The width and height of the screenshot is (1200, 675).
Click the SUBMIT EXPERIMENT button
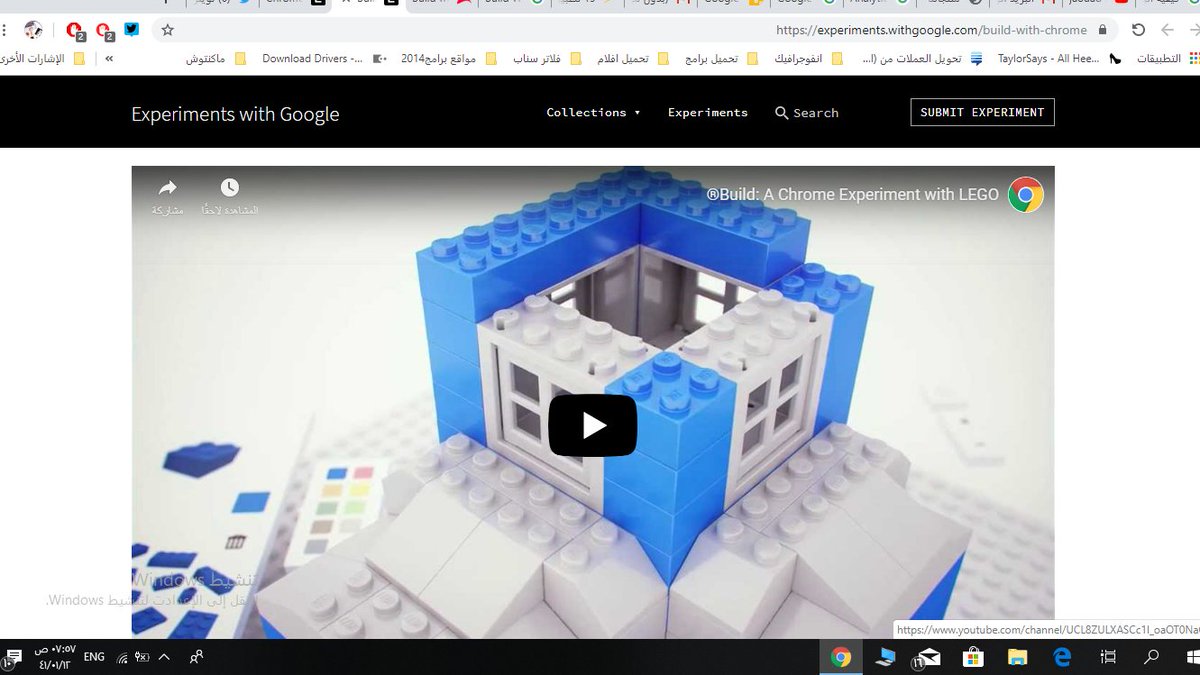[x=982, y=112]
